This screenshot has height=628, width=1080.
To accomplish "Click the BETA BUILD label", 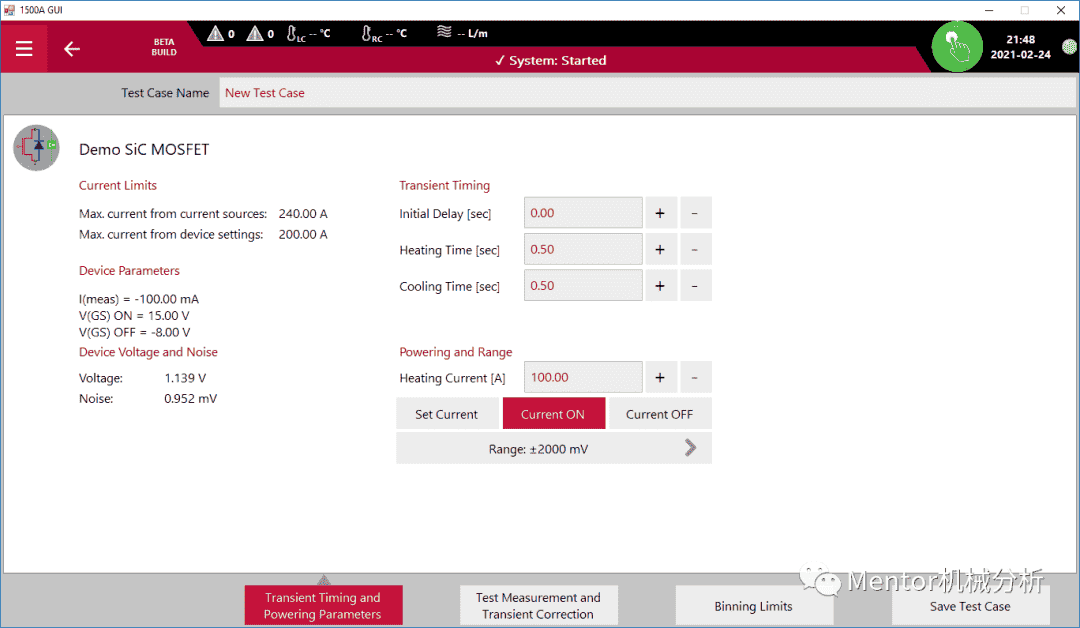I will pyautogui.click(x=164, y=47).
